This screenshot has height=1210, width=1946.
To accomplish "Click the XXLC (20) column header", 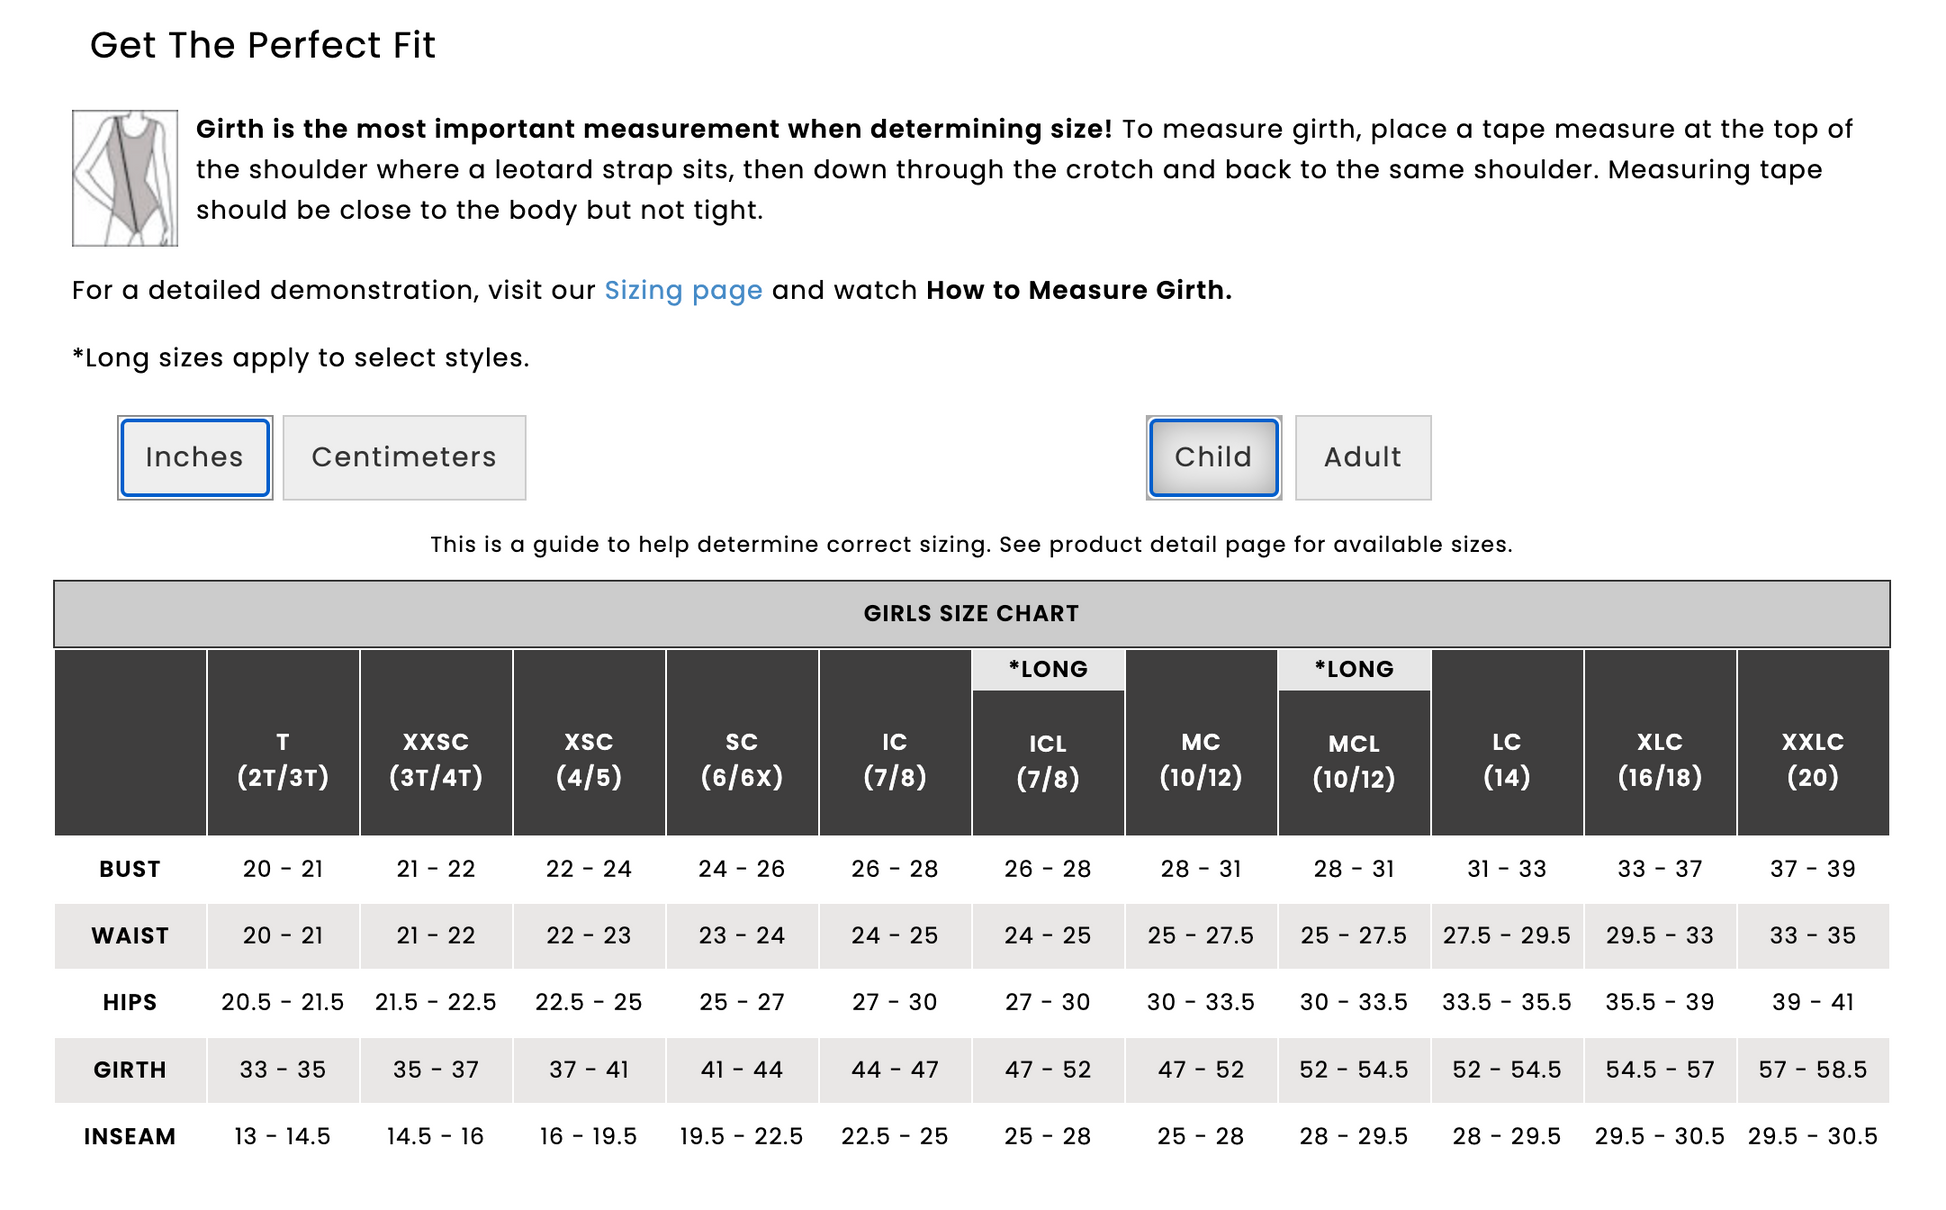I will (1812, 760).
